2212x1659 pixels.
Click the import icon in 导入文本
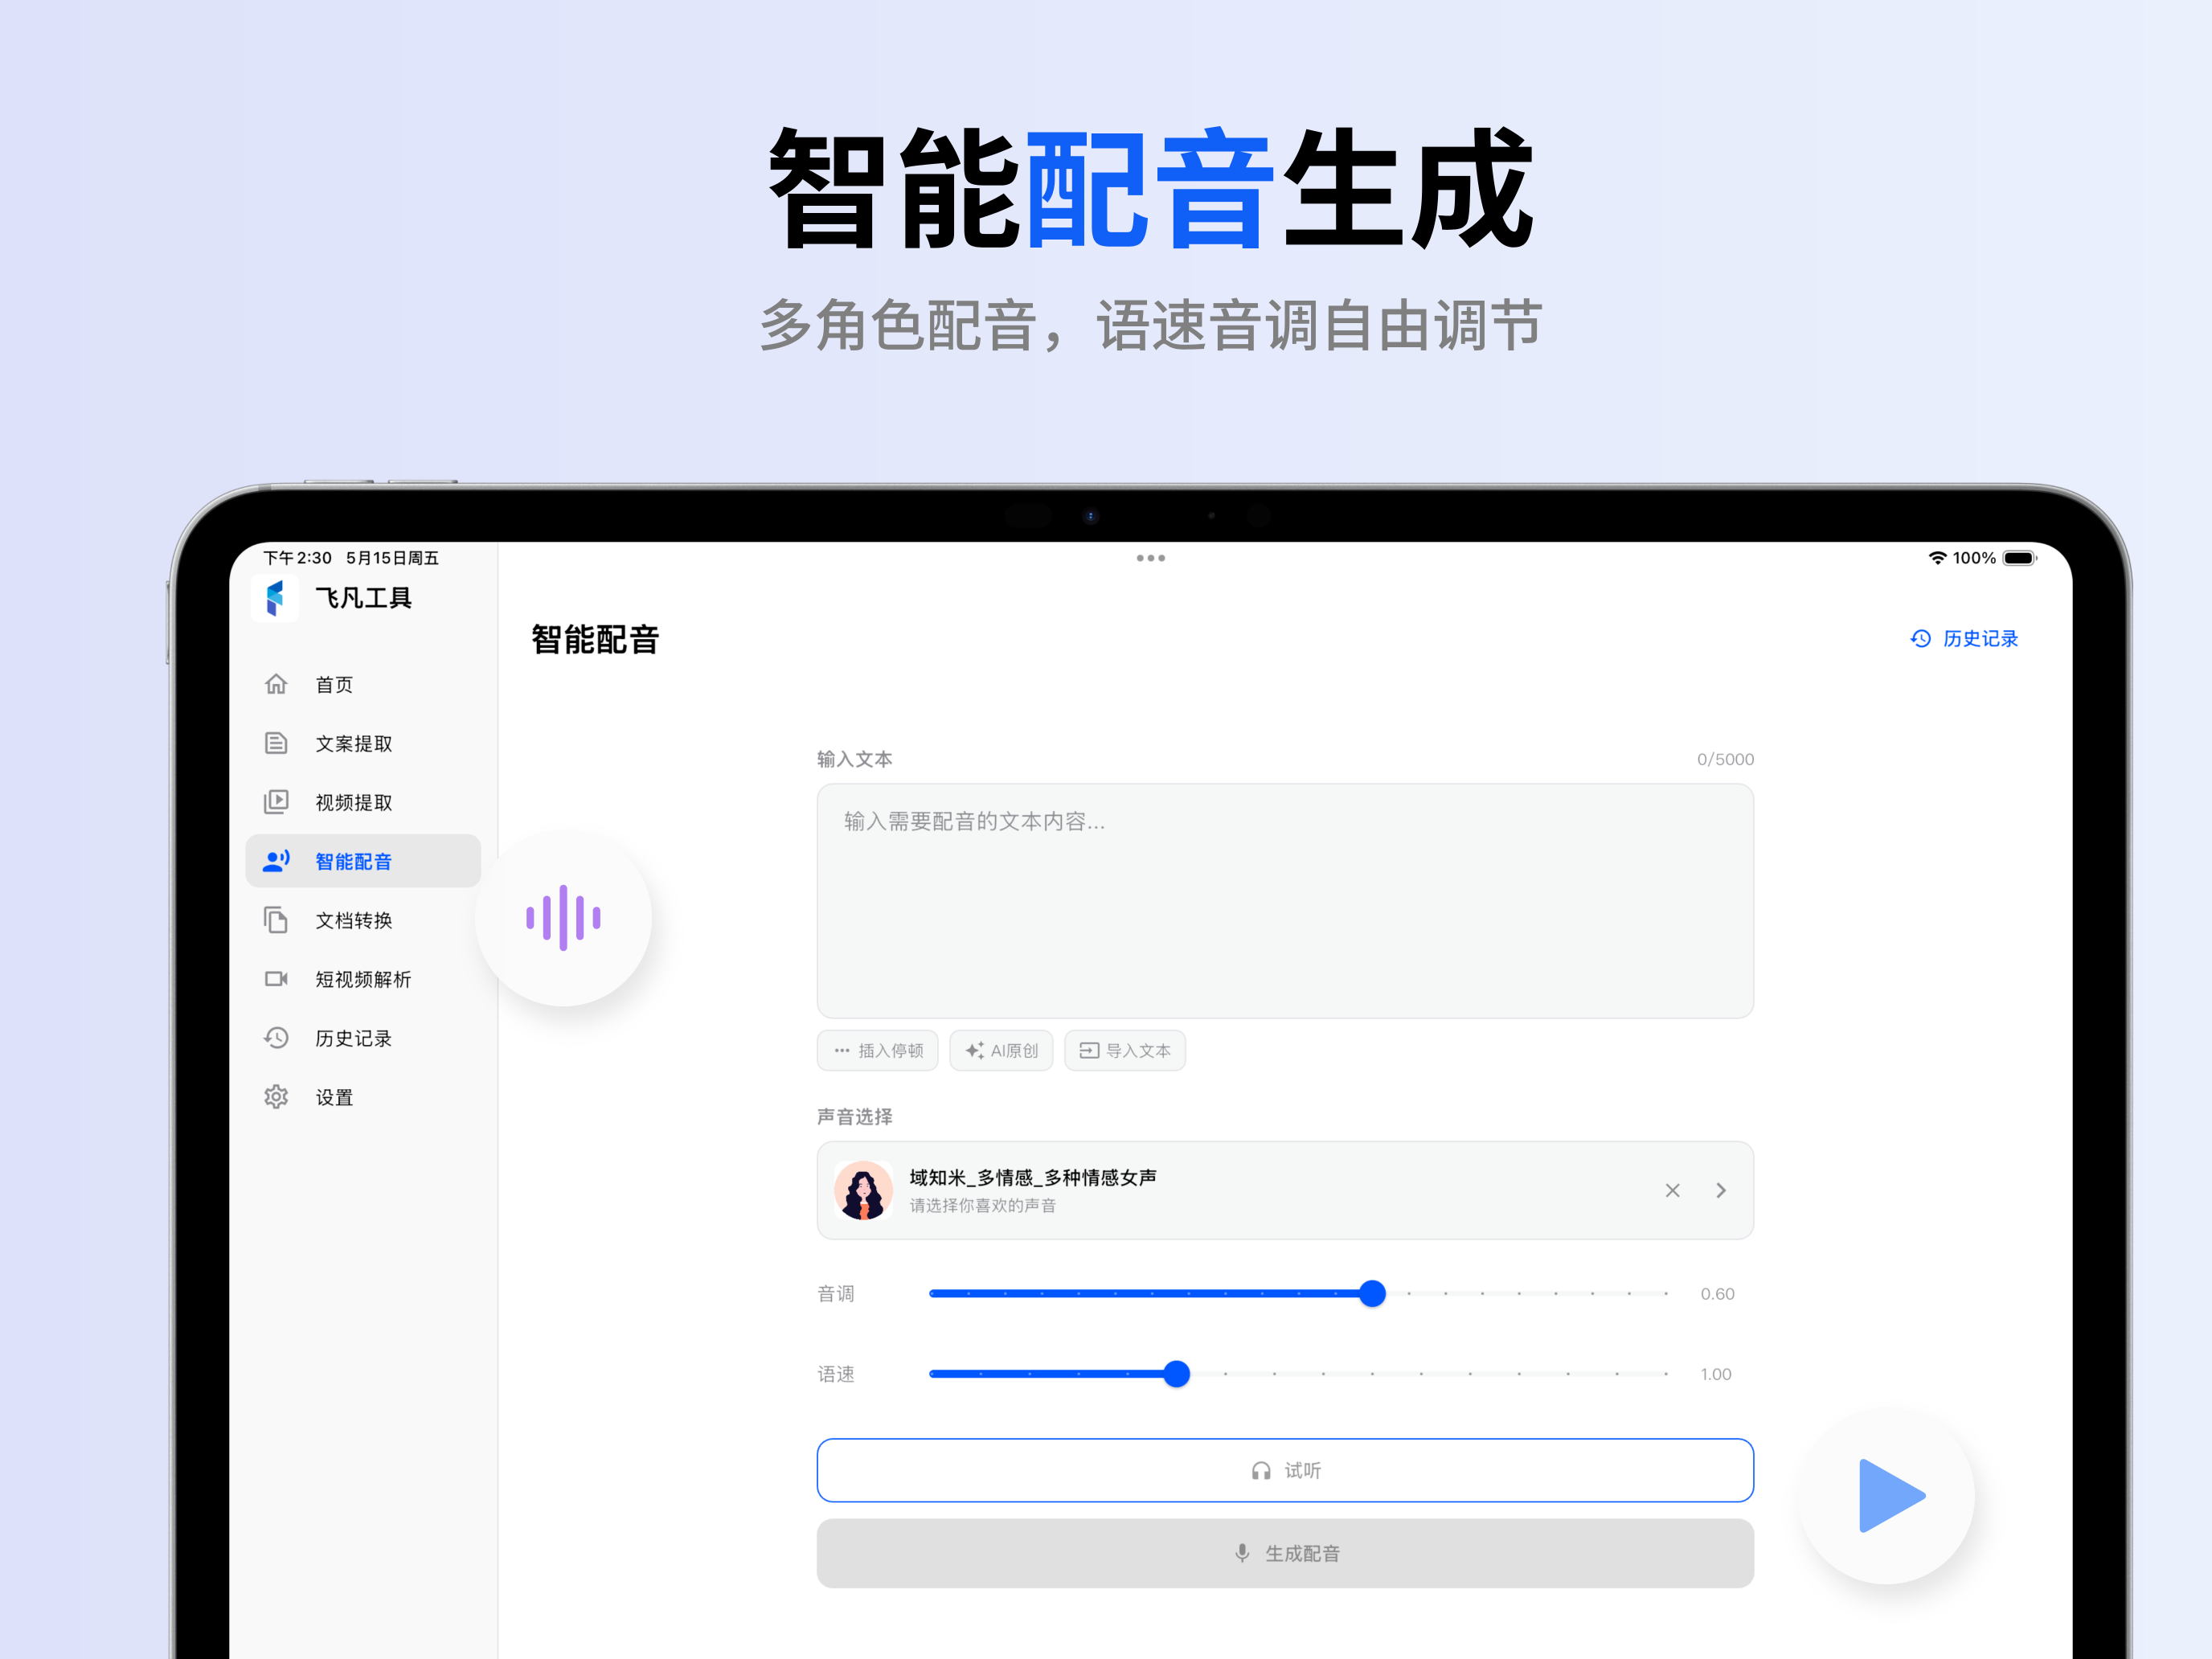pos(1089,1050)
